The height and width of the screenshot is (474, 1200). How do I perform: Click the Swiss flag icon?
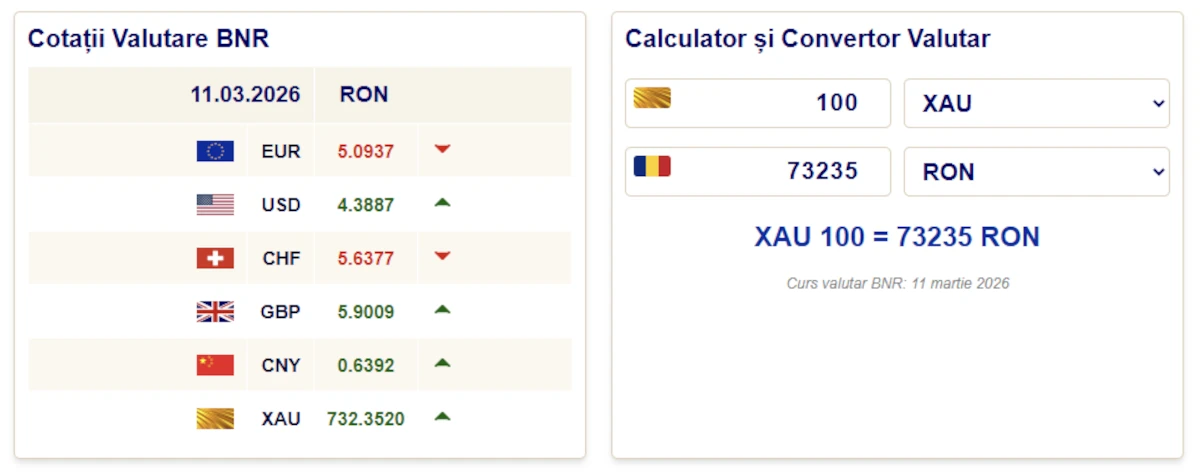(x=215, y=258)
